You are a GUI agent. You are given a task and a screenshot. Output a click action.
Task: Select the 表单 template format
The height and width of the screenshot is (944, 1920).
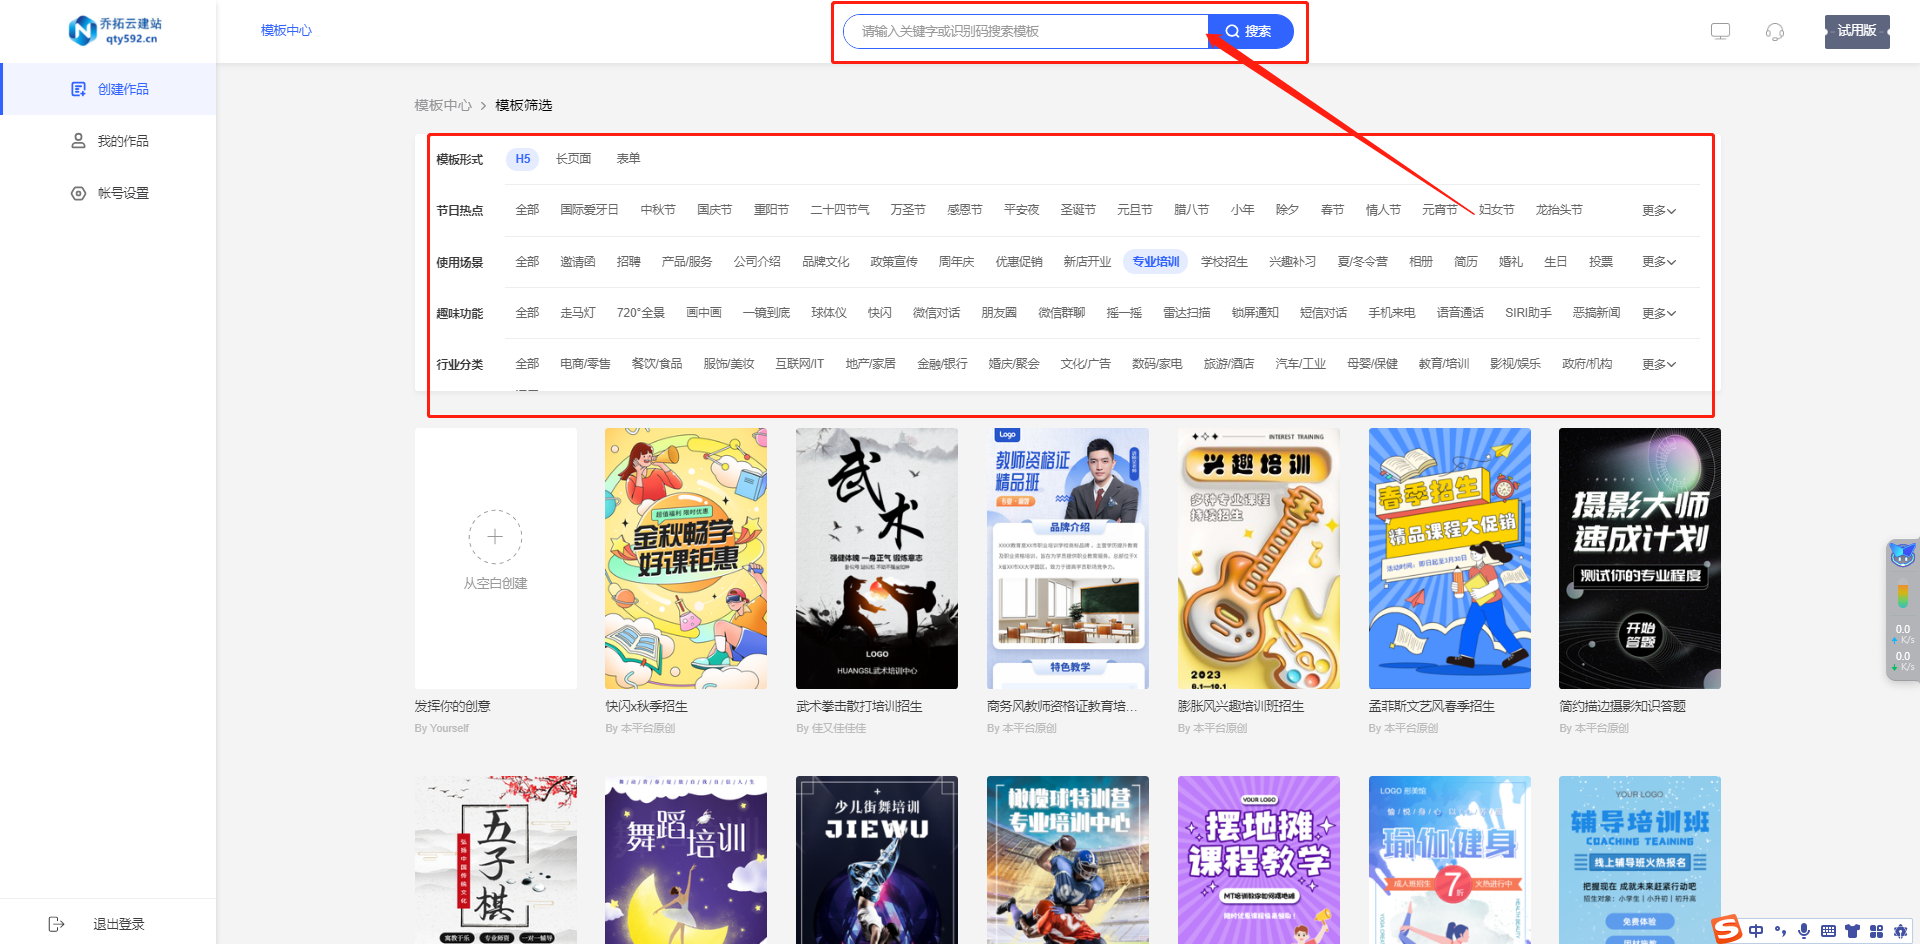[628, 159]
